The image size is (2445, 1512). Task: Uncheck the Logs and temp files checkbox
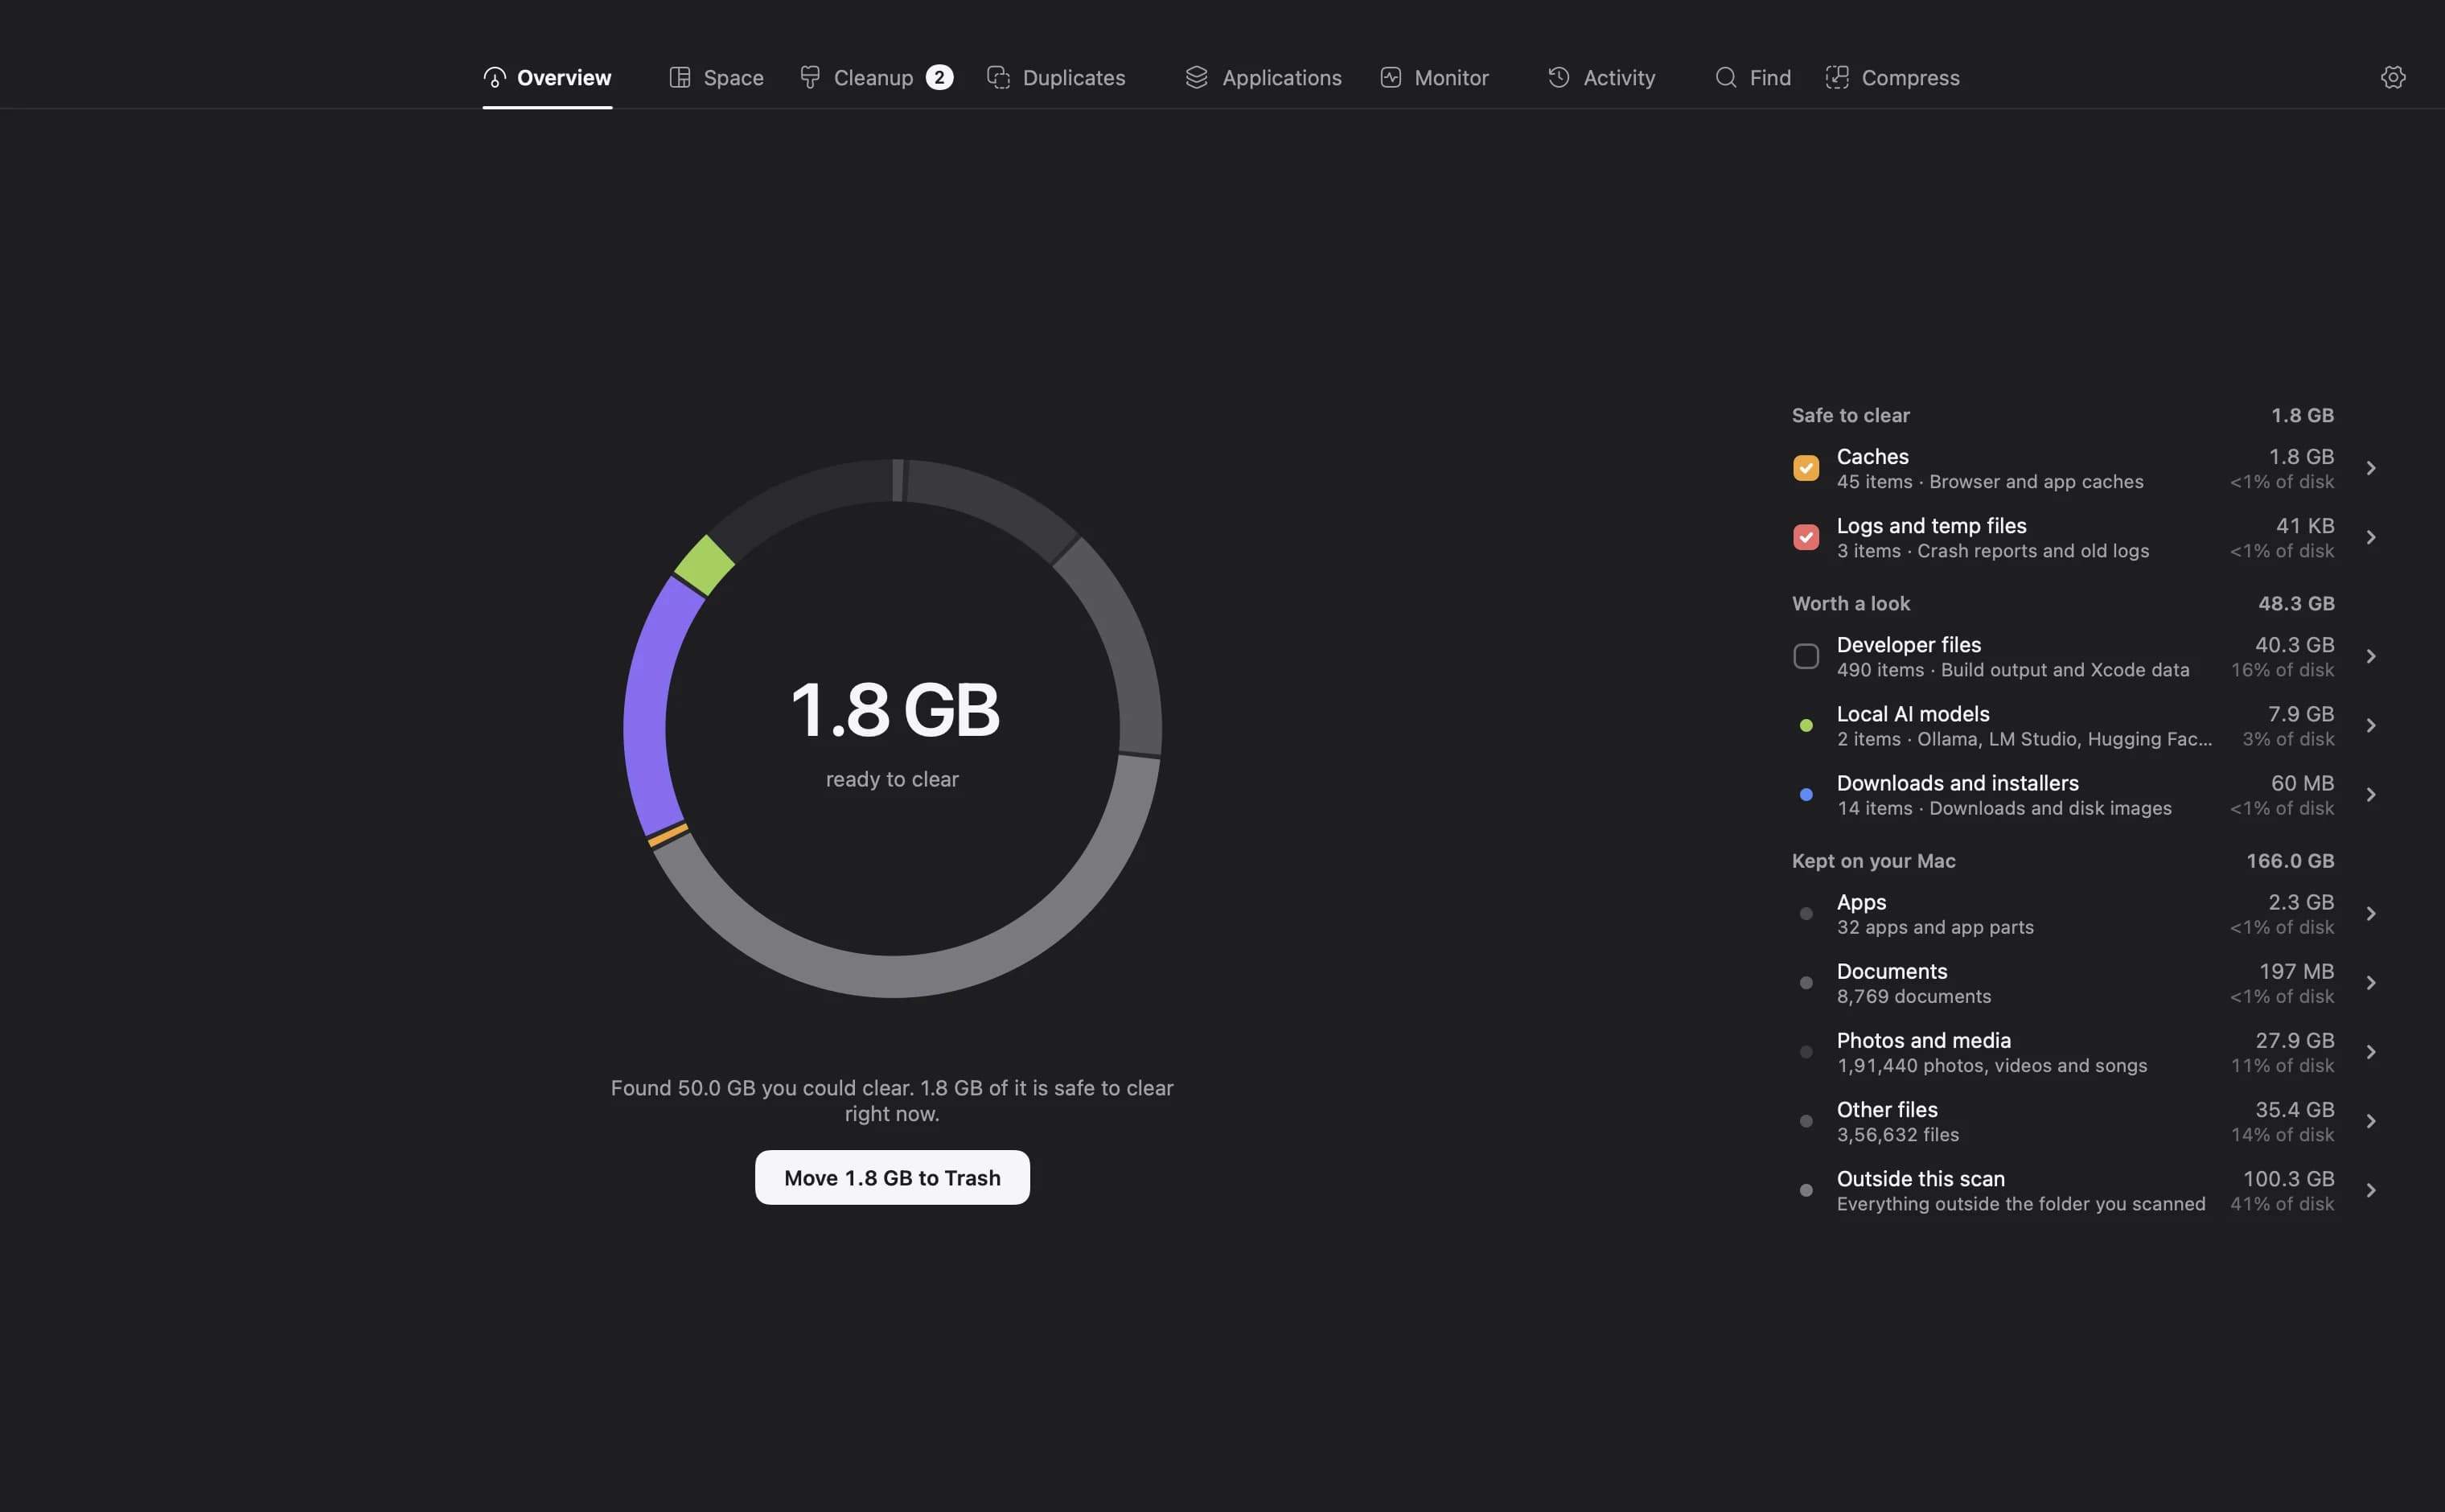[1806, 537]
